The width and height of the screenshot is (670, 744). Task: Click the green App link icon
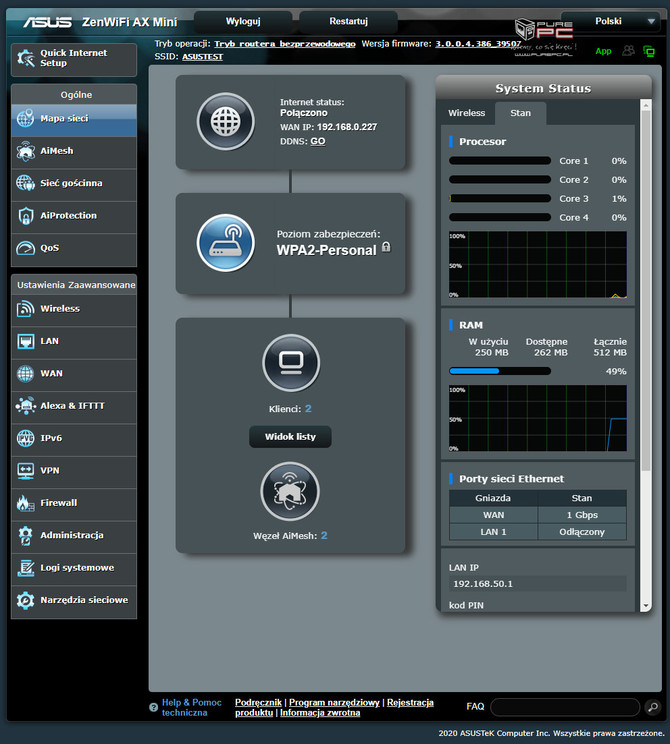(604, 51)
